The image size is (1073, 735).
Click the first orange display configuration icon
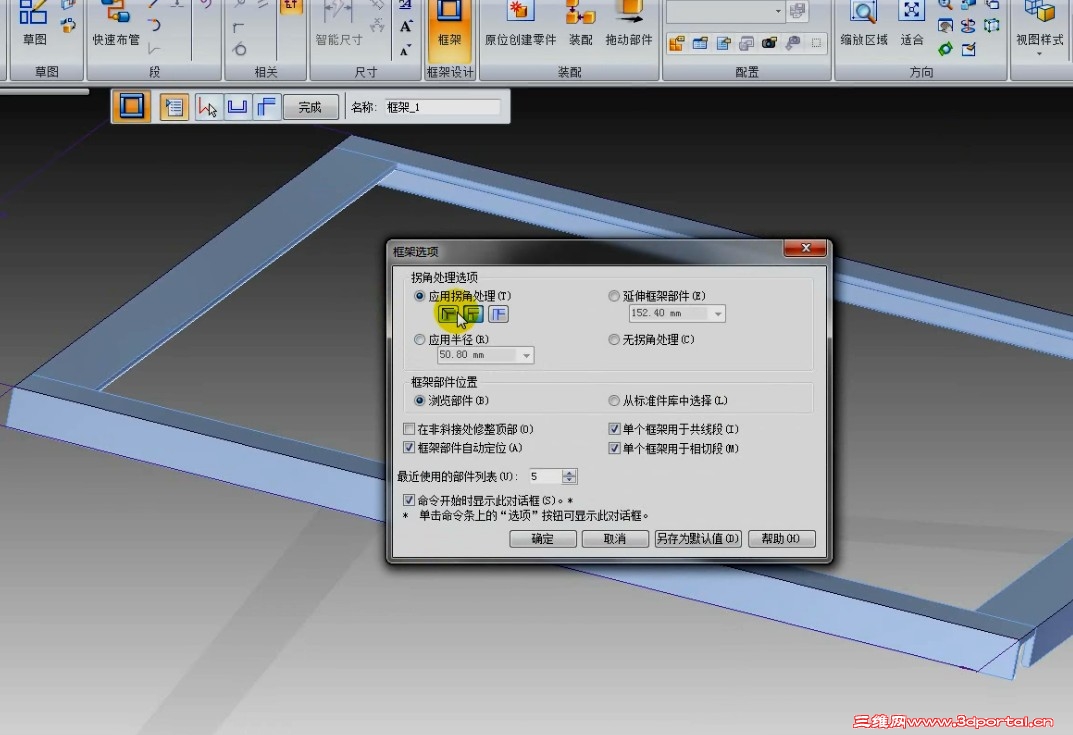(x=676, y=43)
